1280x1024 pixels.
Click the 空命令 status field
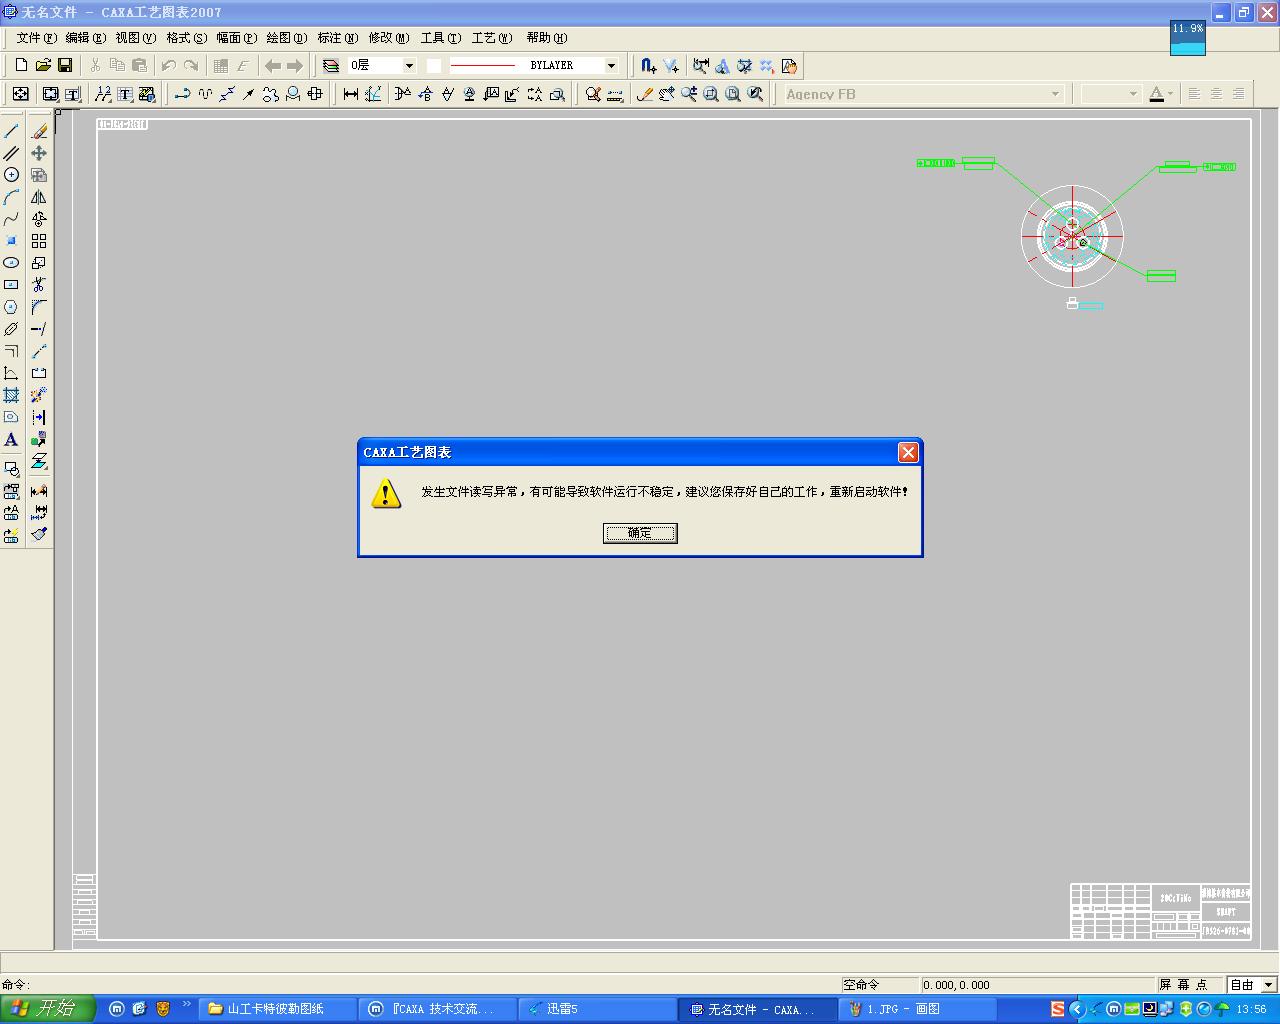pos(879,985)
